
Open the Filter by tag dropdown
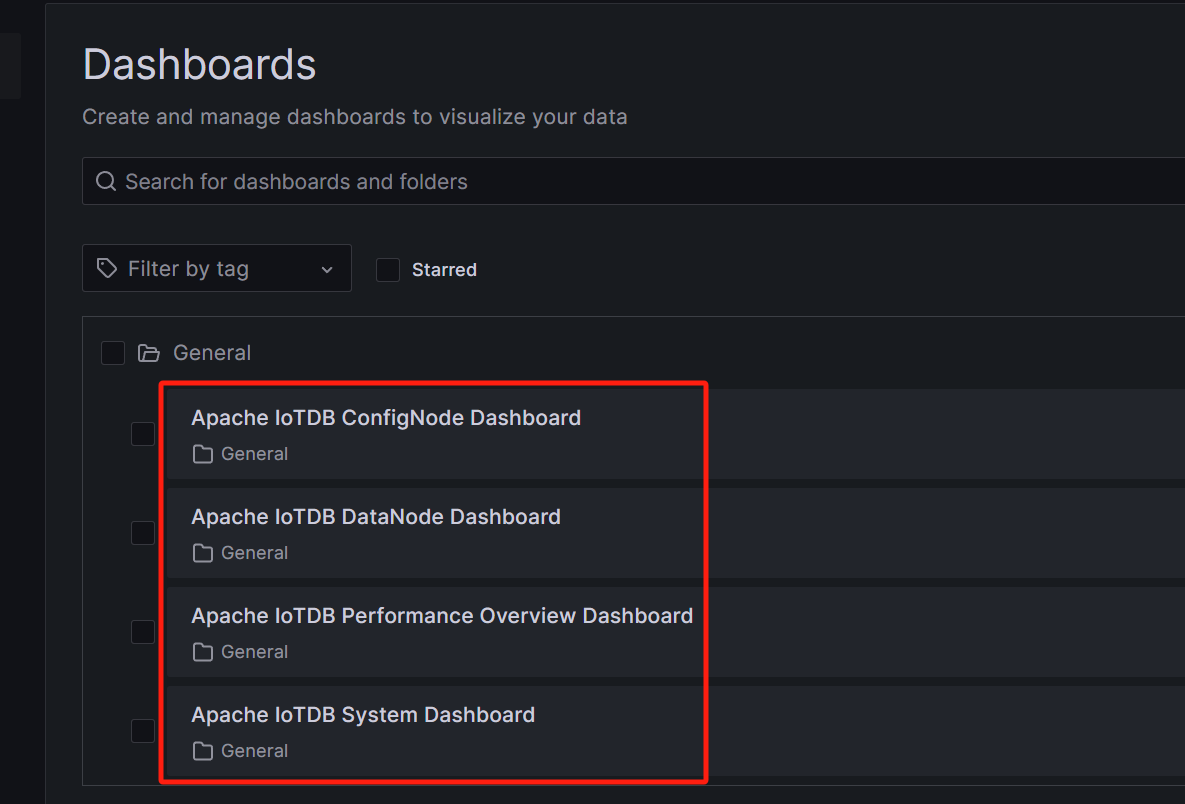pyautogui.click(x=216, y=269)
